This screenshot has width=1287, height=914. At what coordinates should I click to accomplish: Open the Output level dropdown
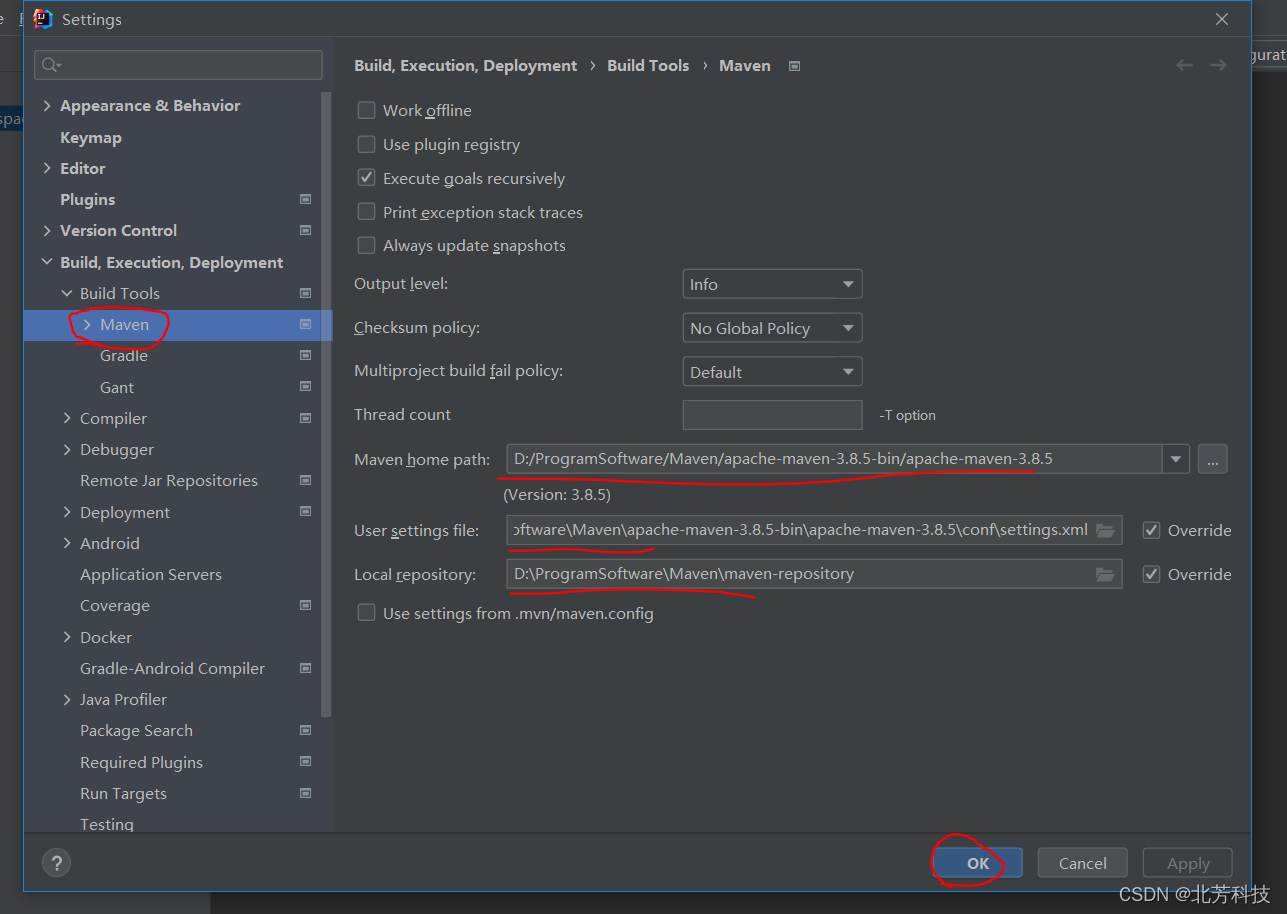(772, 284)
